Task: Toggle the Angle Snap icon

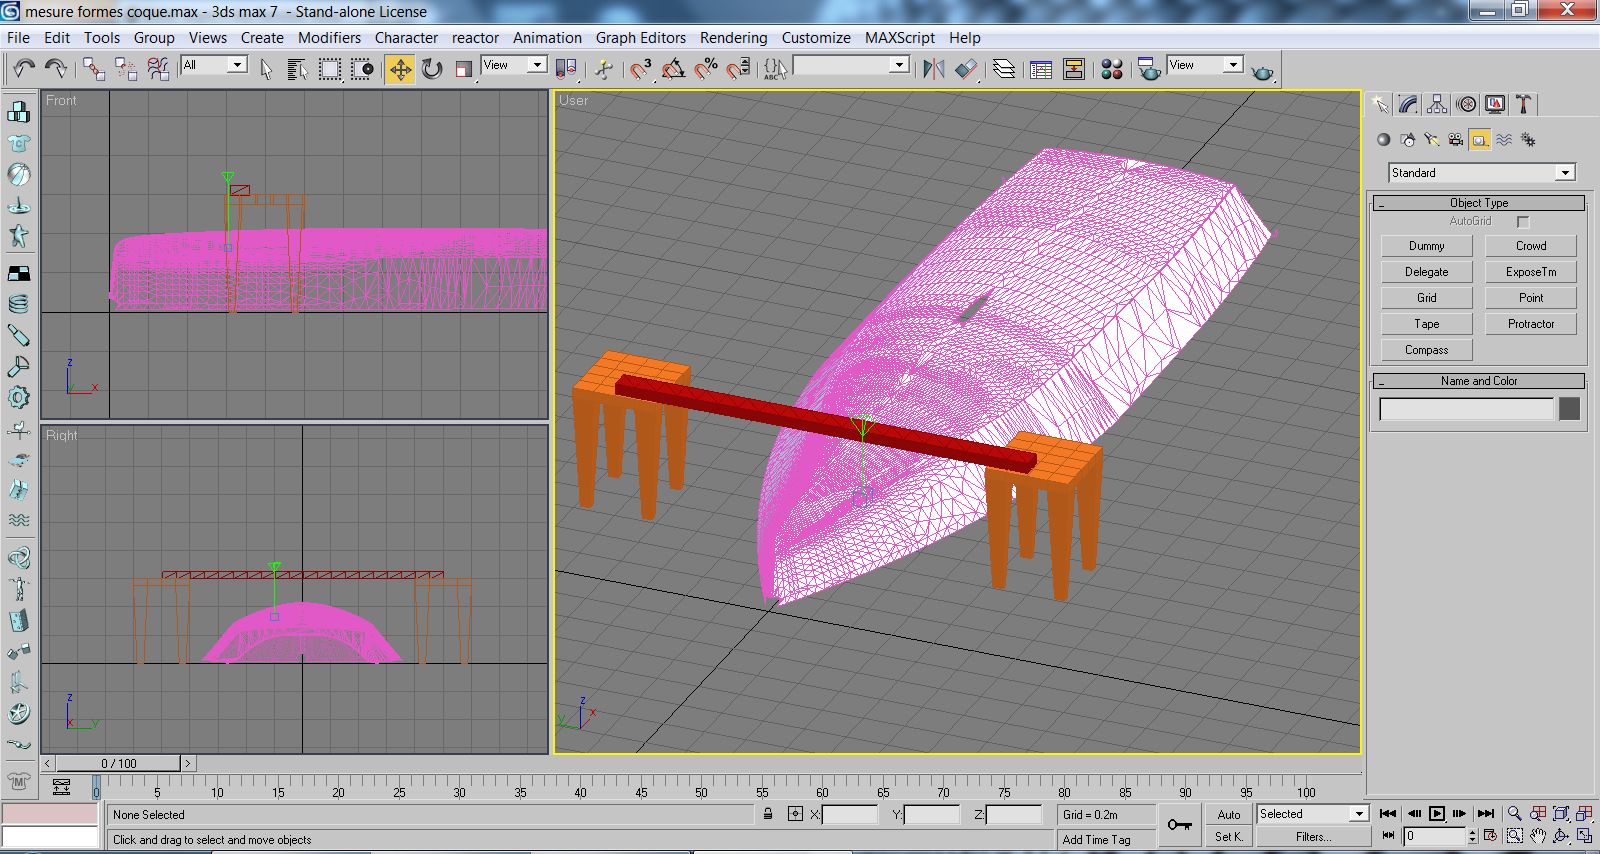Action: point(673,68)
